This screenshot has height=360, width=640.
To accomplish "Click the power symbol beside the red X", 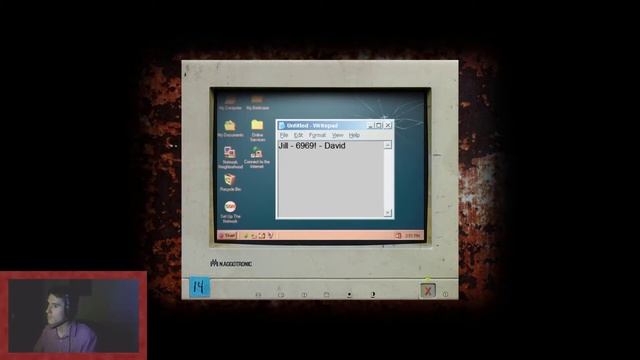I will point(445,294).
